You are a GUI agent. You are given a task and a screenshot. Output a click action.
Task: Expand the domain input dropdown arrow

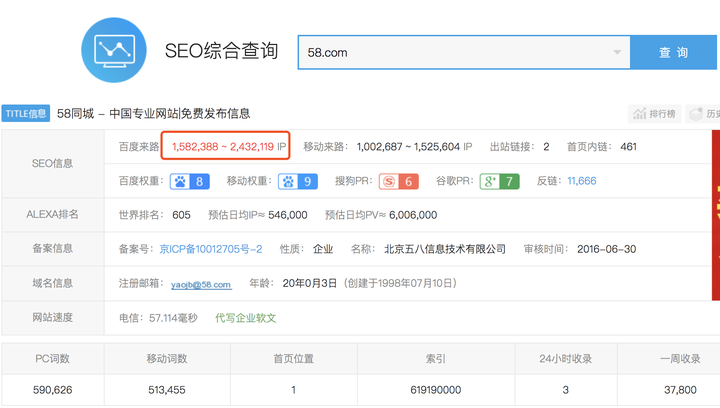(x=617, y=52)
